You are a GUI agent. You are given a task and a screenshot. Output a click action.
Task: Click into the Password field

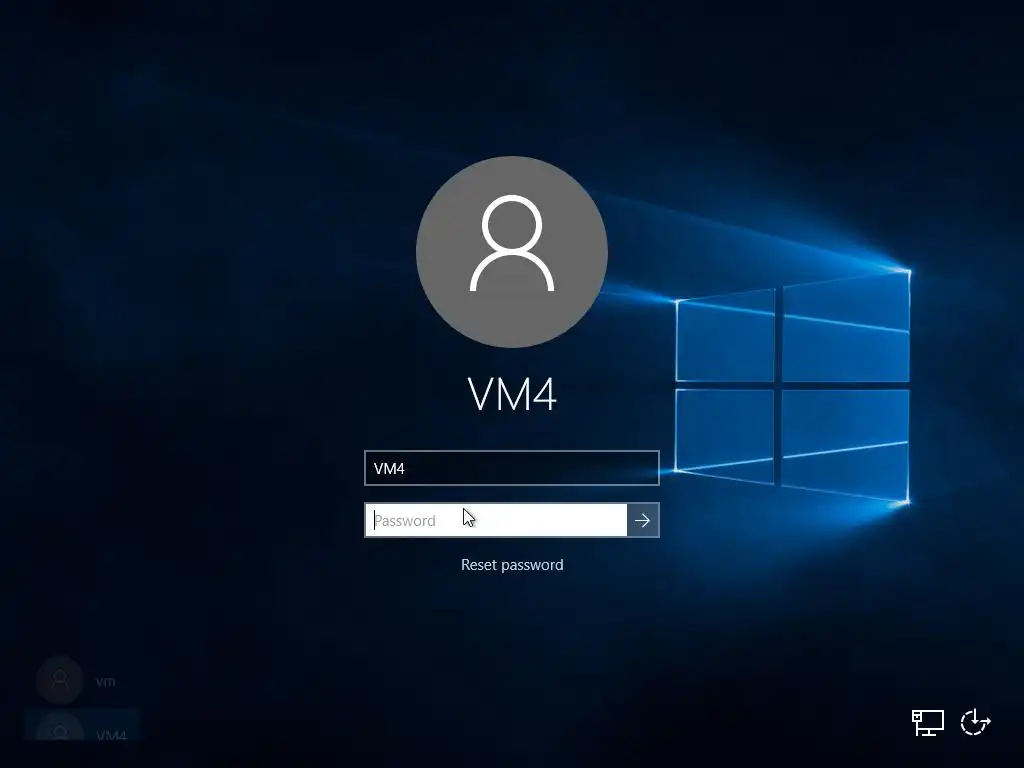click(496, 520)
